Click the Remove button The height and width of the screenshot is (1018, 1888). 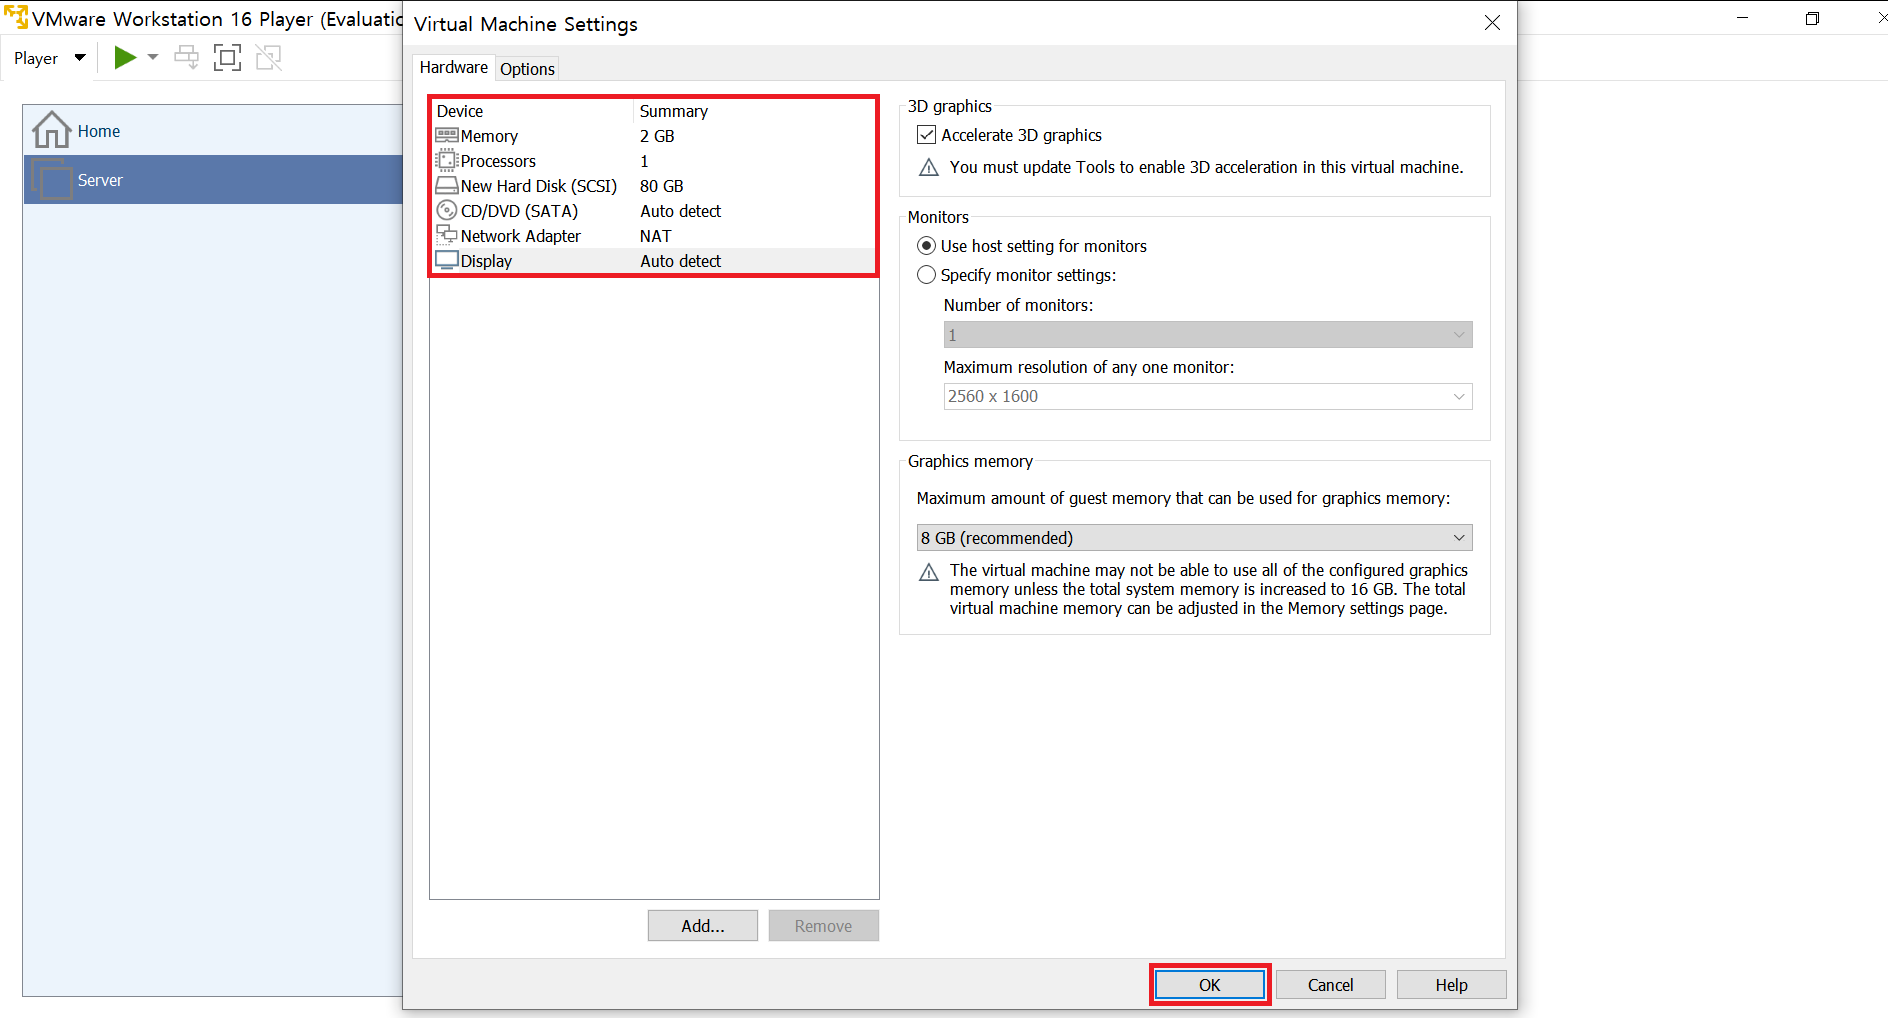point(824,926)
